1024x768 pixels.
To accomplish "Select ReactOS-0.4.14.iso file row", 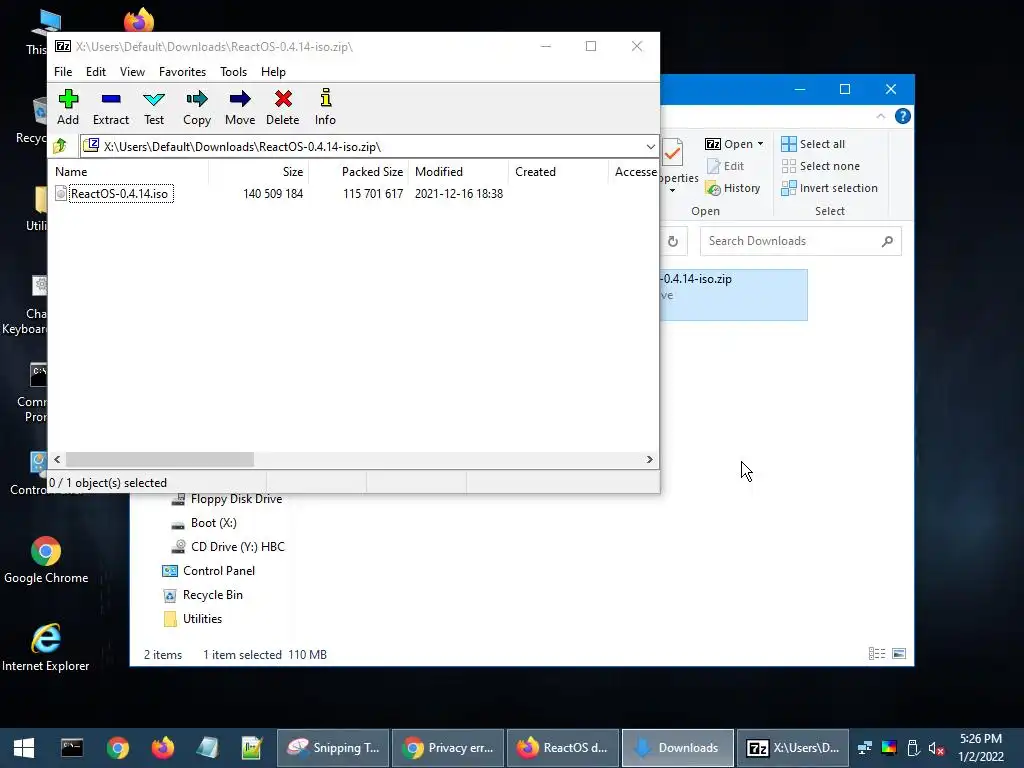I will click(x=120, y=193).
